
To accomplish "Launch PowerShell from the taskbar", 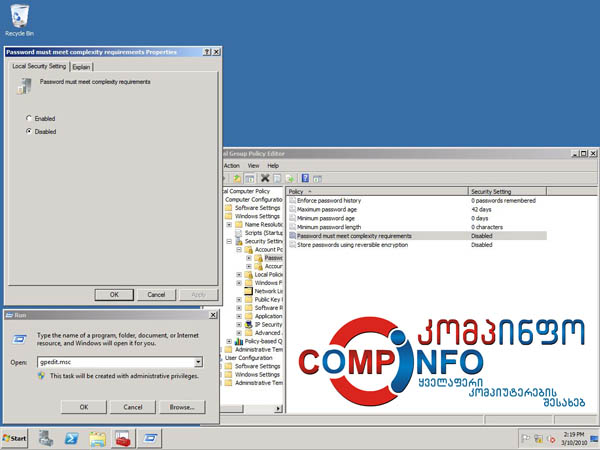I will (x=72, y=439).
